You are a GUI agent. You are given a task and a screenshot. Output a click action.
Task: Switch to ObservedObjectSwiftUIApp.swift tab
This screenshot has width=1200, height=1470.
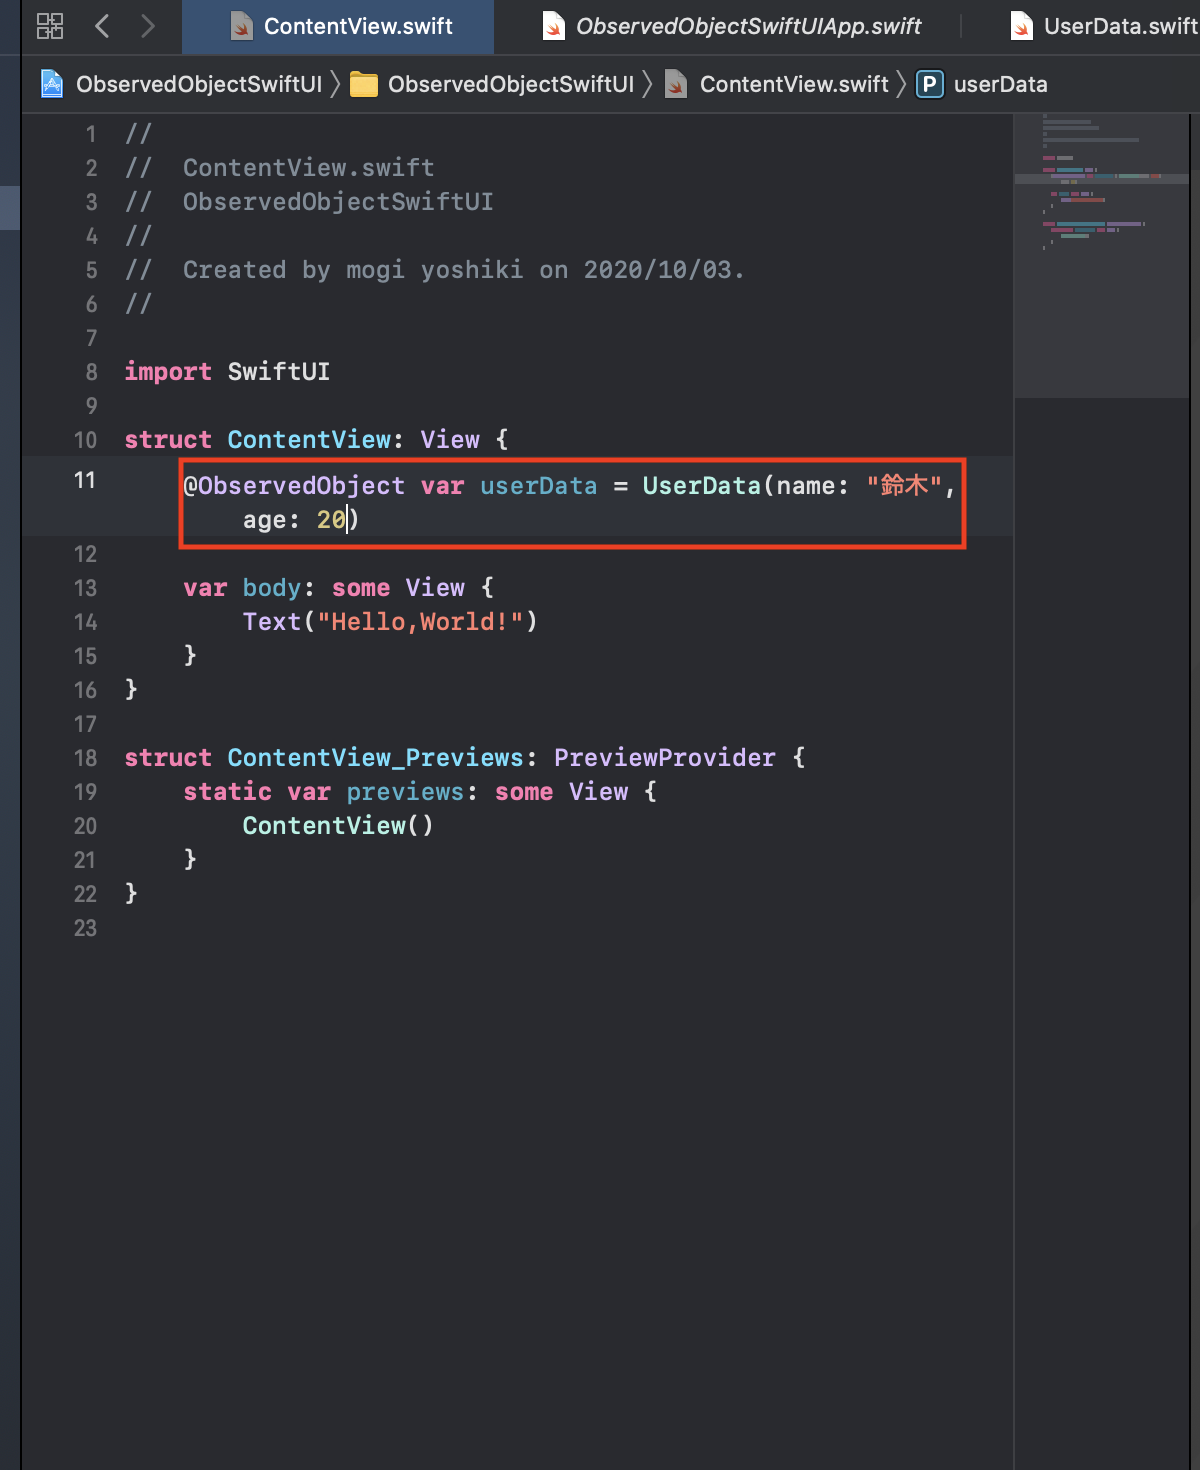coord(730,27)
